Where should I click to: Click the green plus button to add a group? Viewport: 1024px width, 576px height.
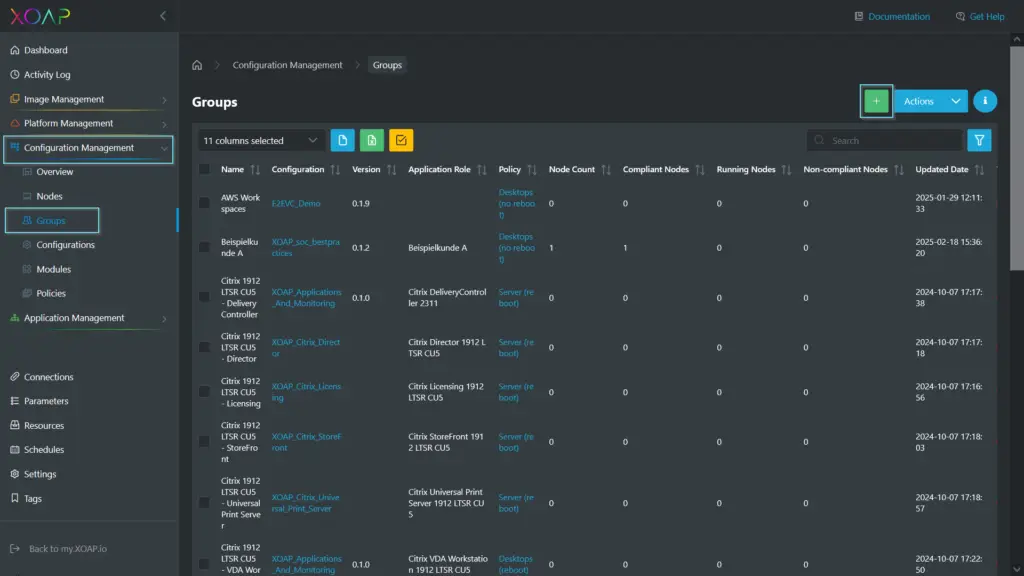click(x=876, y=101)
